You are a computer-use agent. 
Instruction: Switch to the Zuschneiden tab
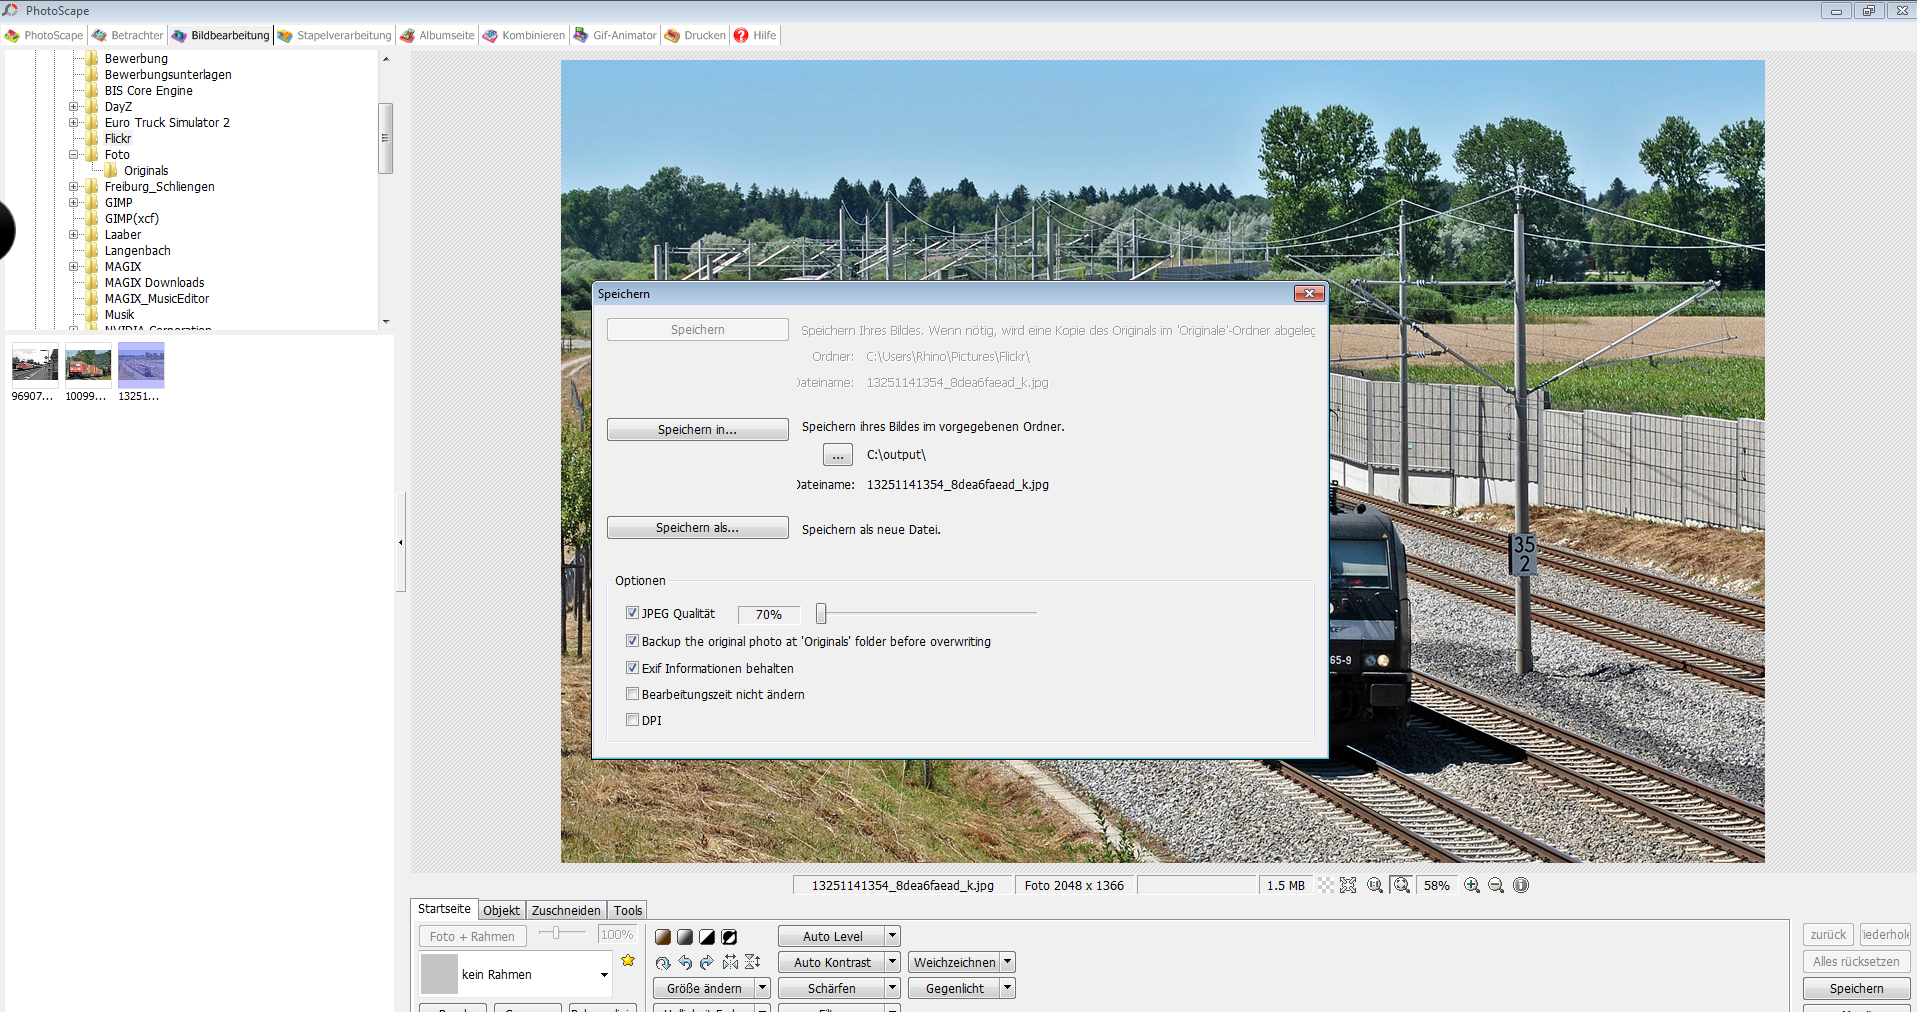pyautogui.click(x=565, y=910)
